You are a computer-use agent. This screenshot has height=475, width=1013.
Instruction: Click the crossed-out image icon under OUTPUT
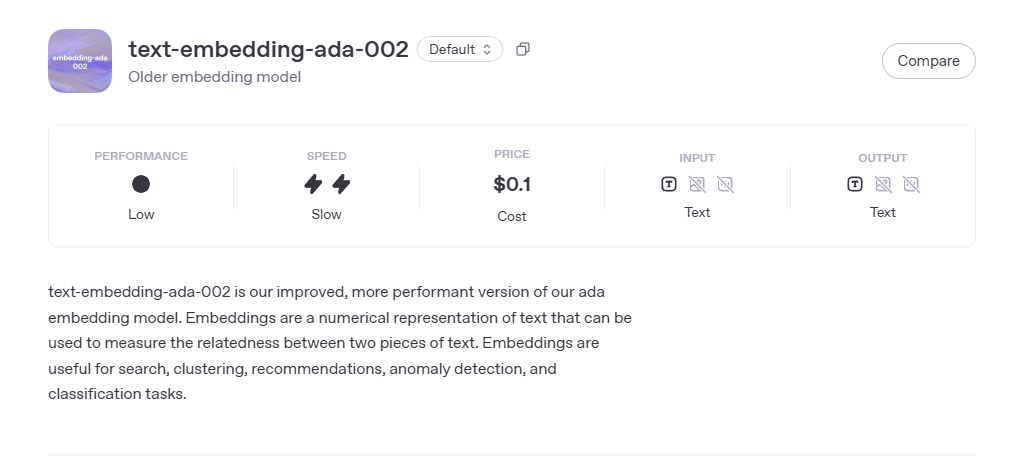pos(883,184)
